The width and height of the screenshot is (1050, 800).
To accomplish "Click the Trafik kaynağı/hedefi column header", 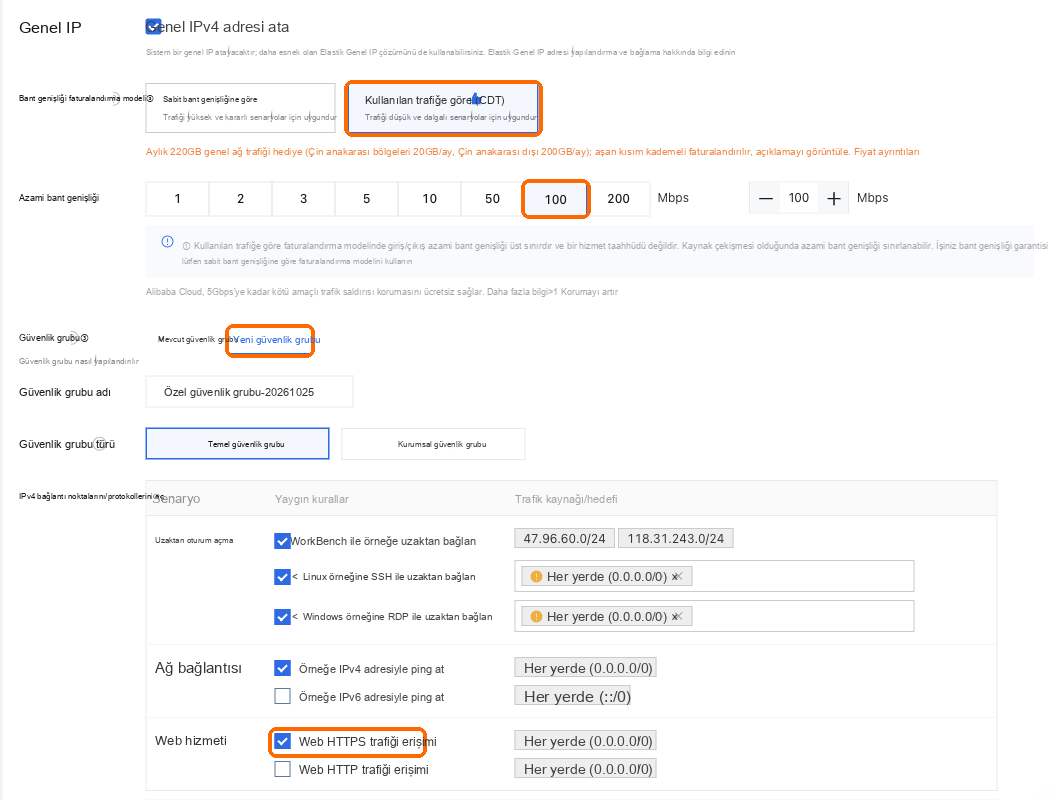I will 566,499.
